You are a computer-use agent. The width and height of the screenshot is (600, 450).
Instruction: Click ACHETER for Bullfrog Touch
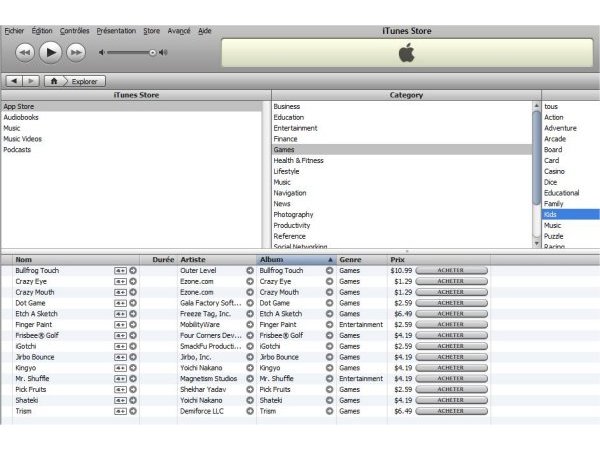pyautogui.click(x=452, y=271)
